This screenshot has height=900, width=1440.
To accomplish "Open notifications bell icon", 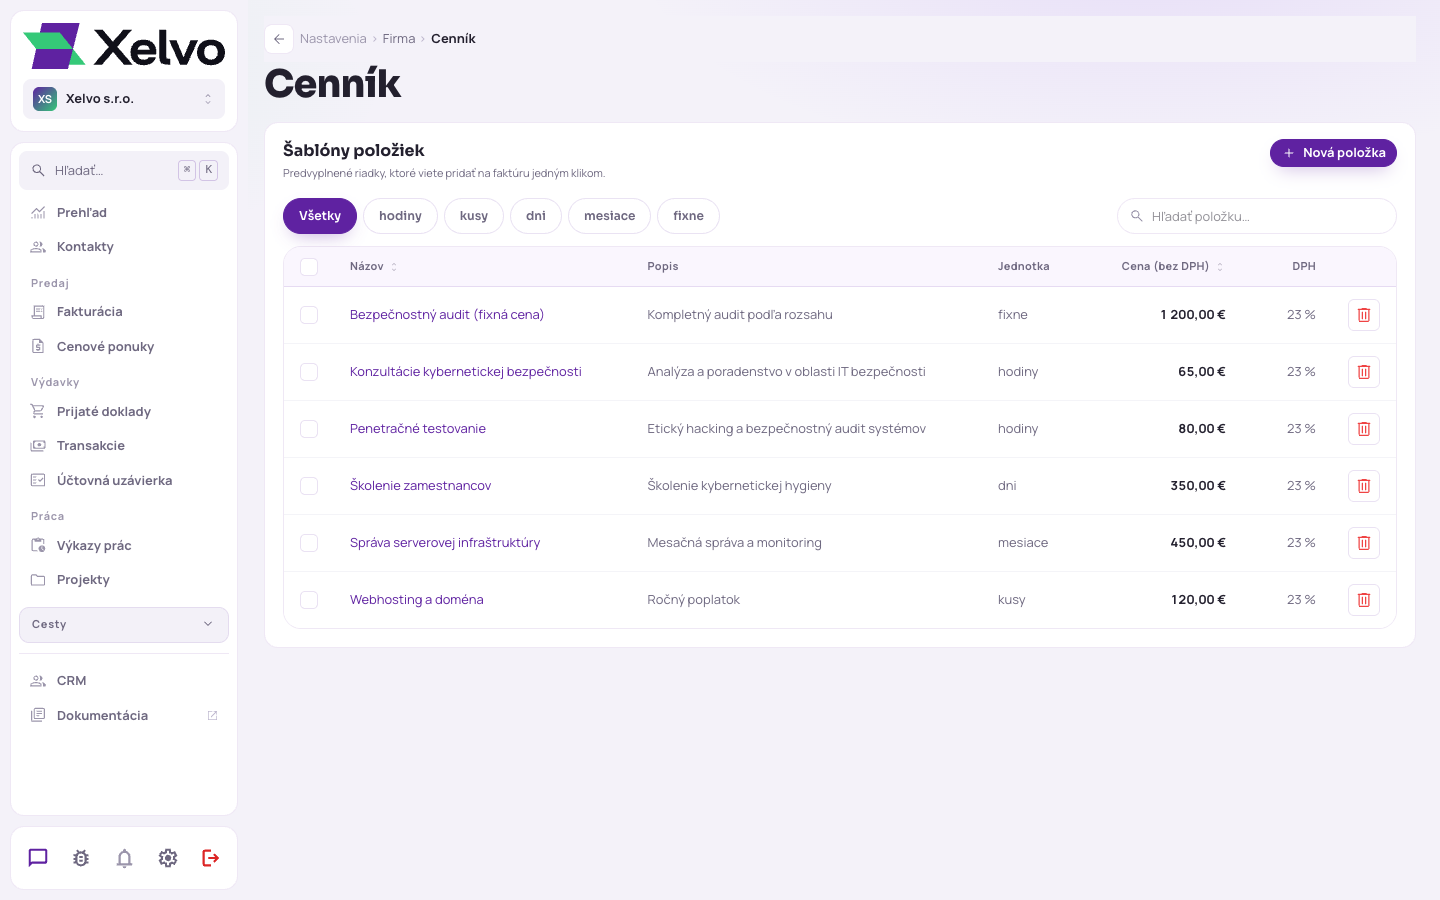I will pos(124,858).
